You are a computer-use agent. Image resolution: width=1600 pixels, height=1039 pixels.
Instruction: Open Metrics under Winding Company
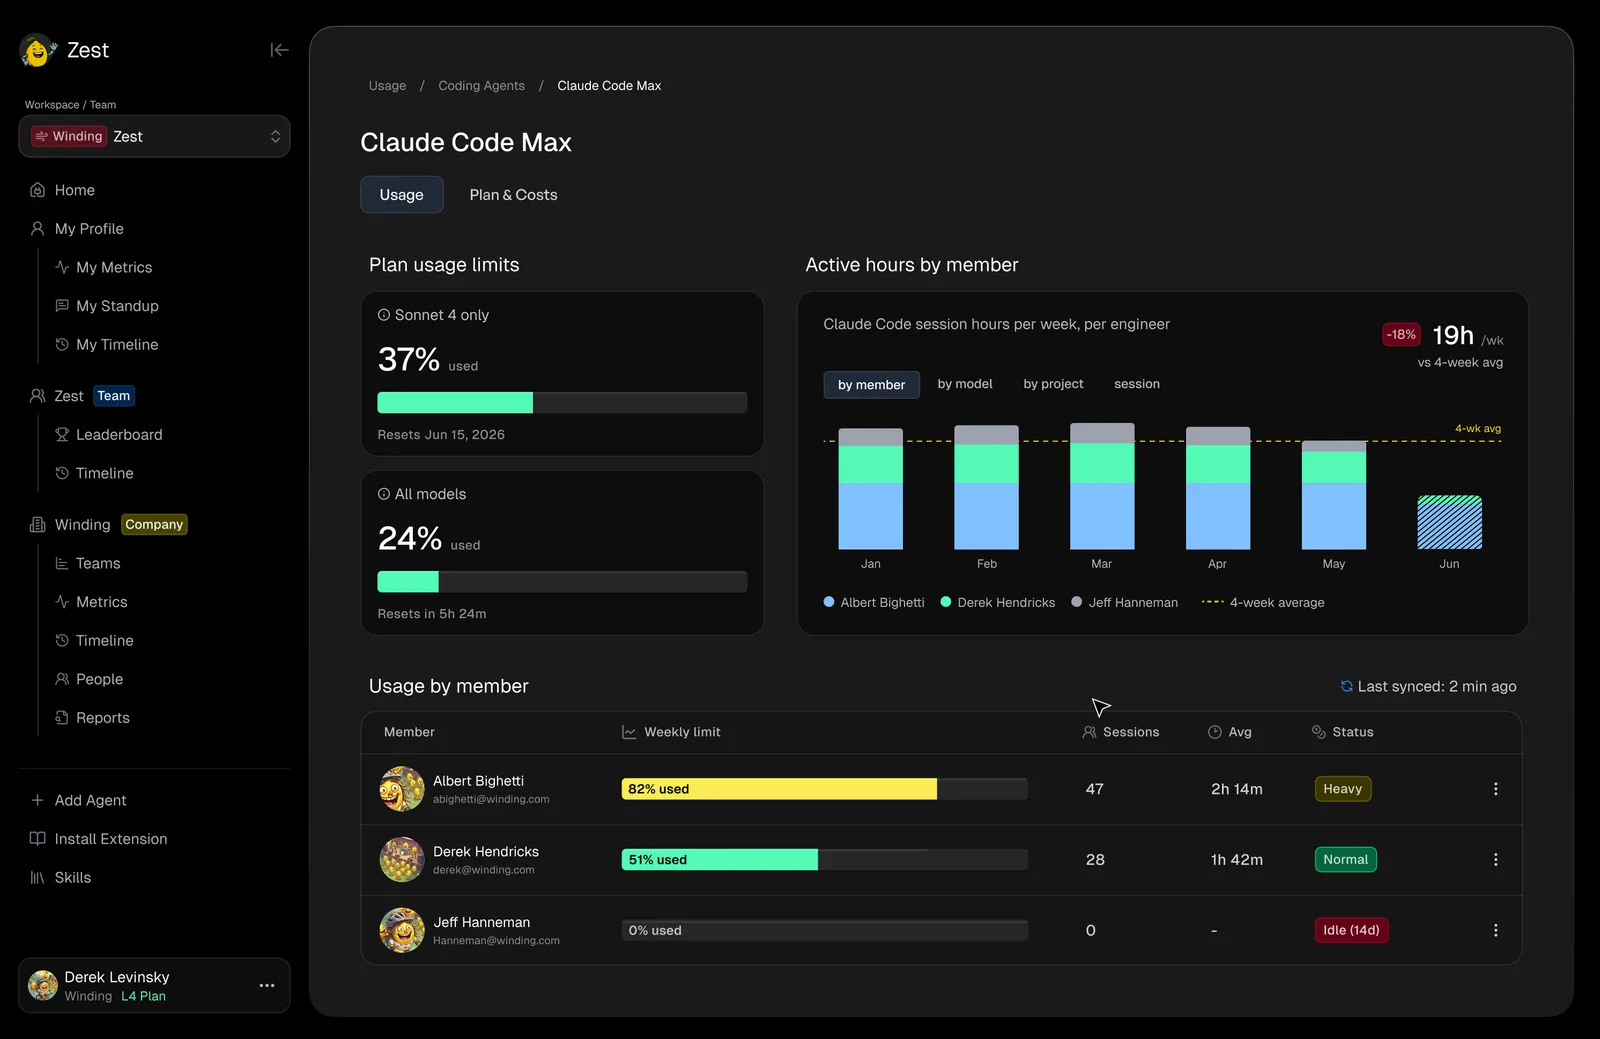91,602
